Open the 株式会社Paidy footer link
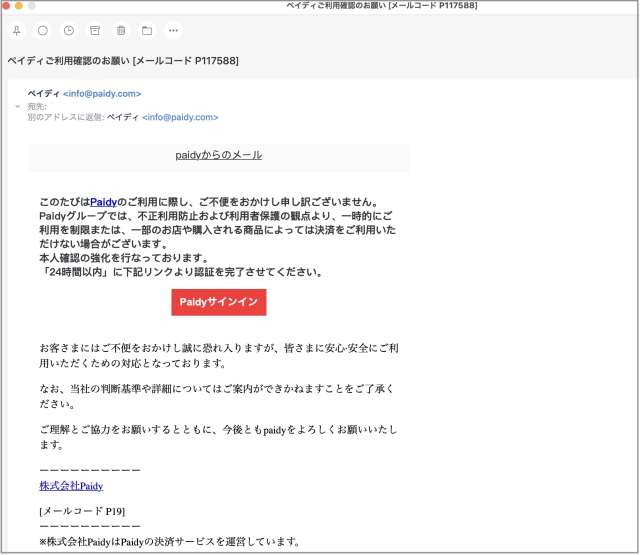Screen dimensions: 640x555 click(71, 486)
